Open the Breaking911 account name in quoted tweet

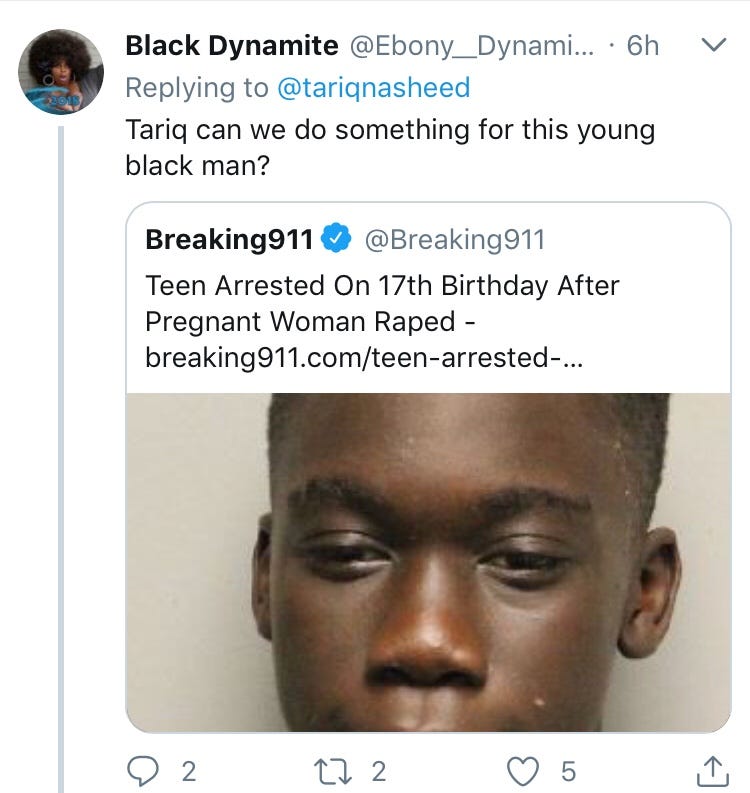[x=230, y=240]
